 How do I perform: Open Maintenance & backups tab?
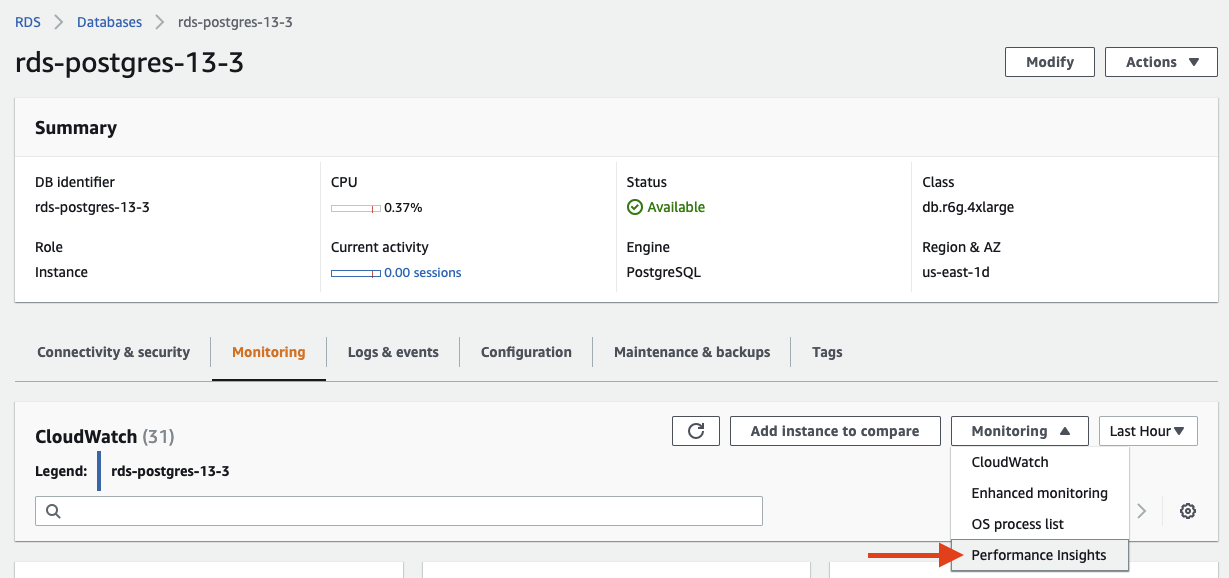tap(692, 352)
